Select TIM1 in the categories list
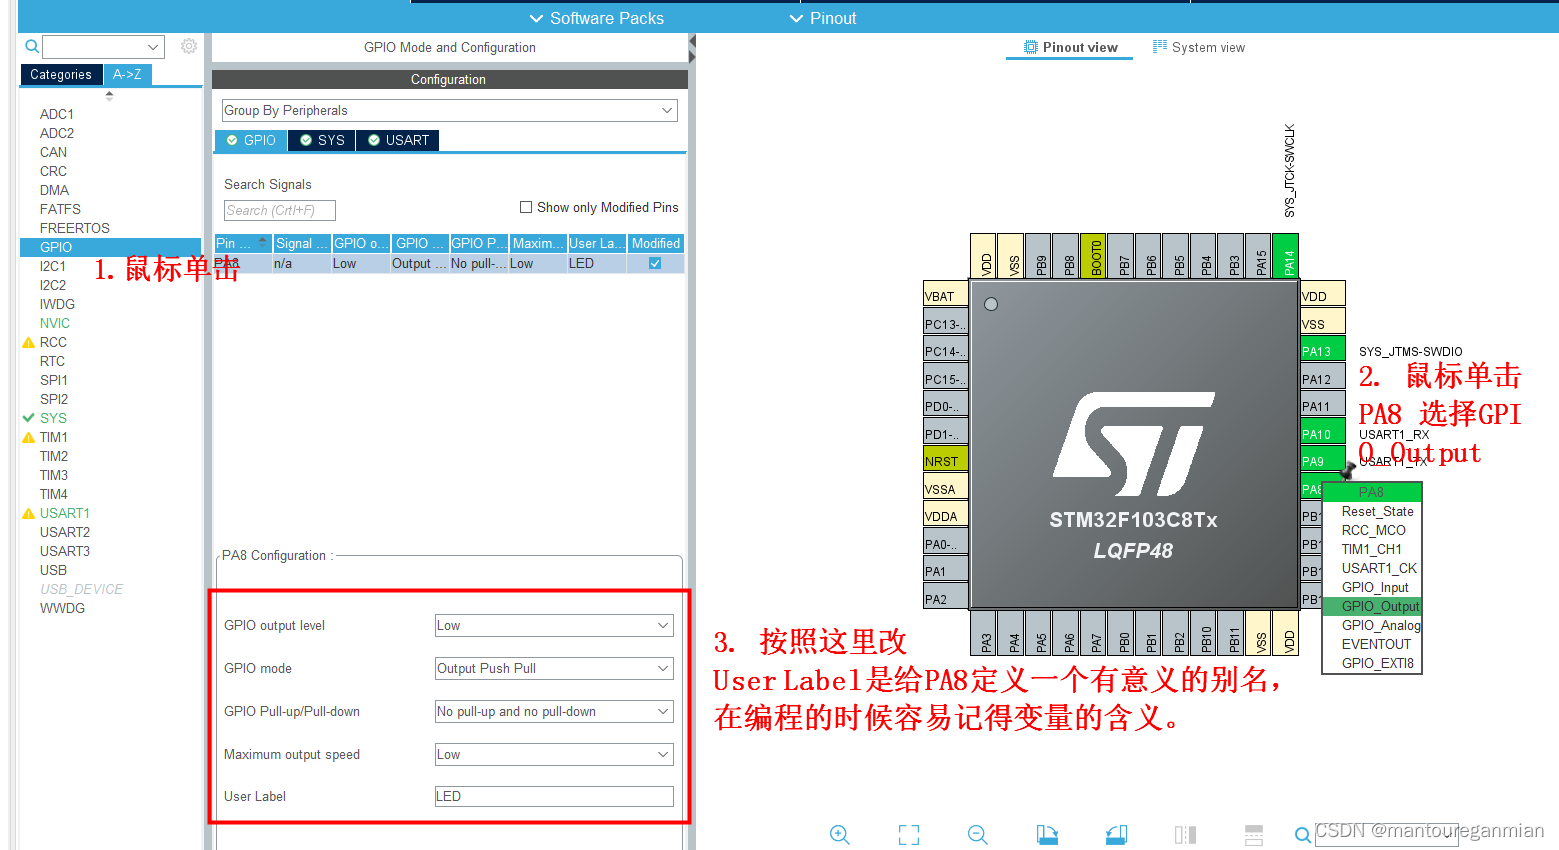The width and height of the screenshot is (1559, 850). coord(54,437)
